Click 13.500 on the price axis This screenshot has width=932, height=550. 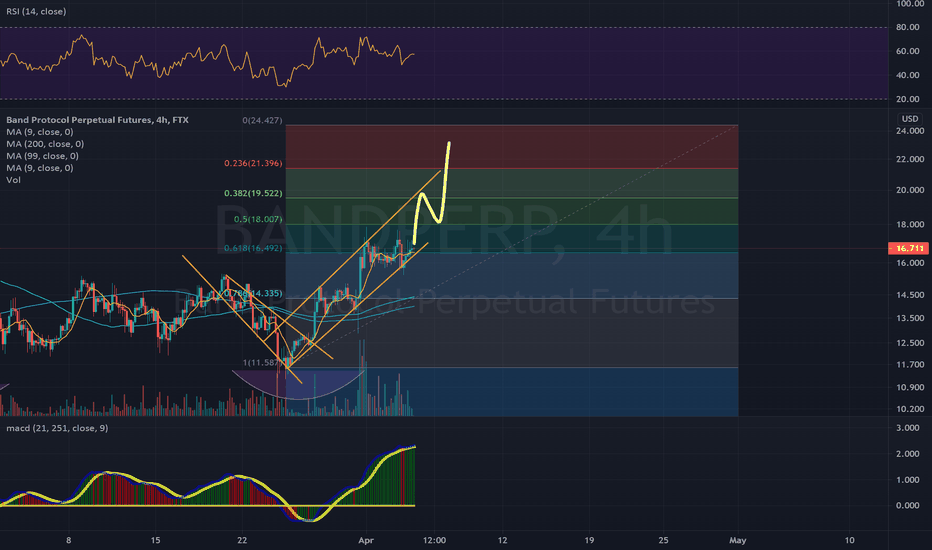point(910,318)
